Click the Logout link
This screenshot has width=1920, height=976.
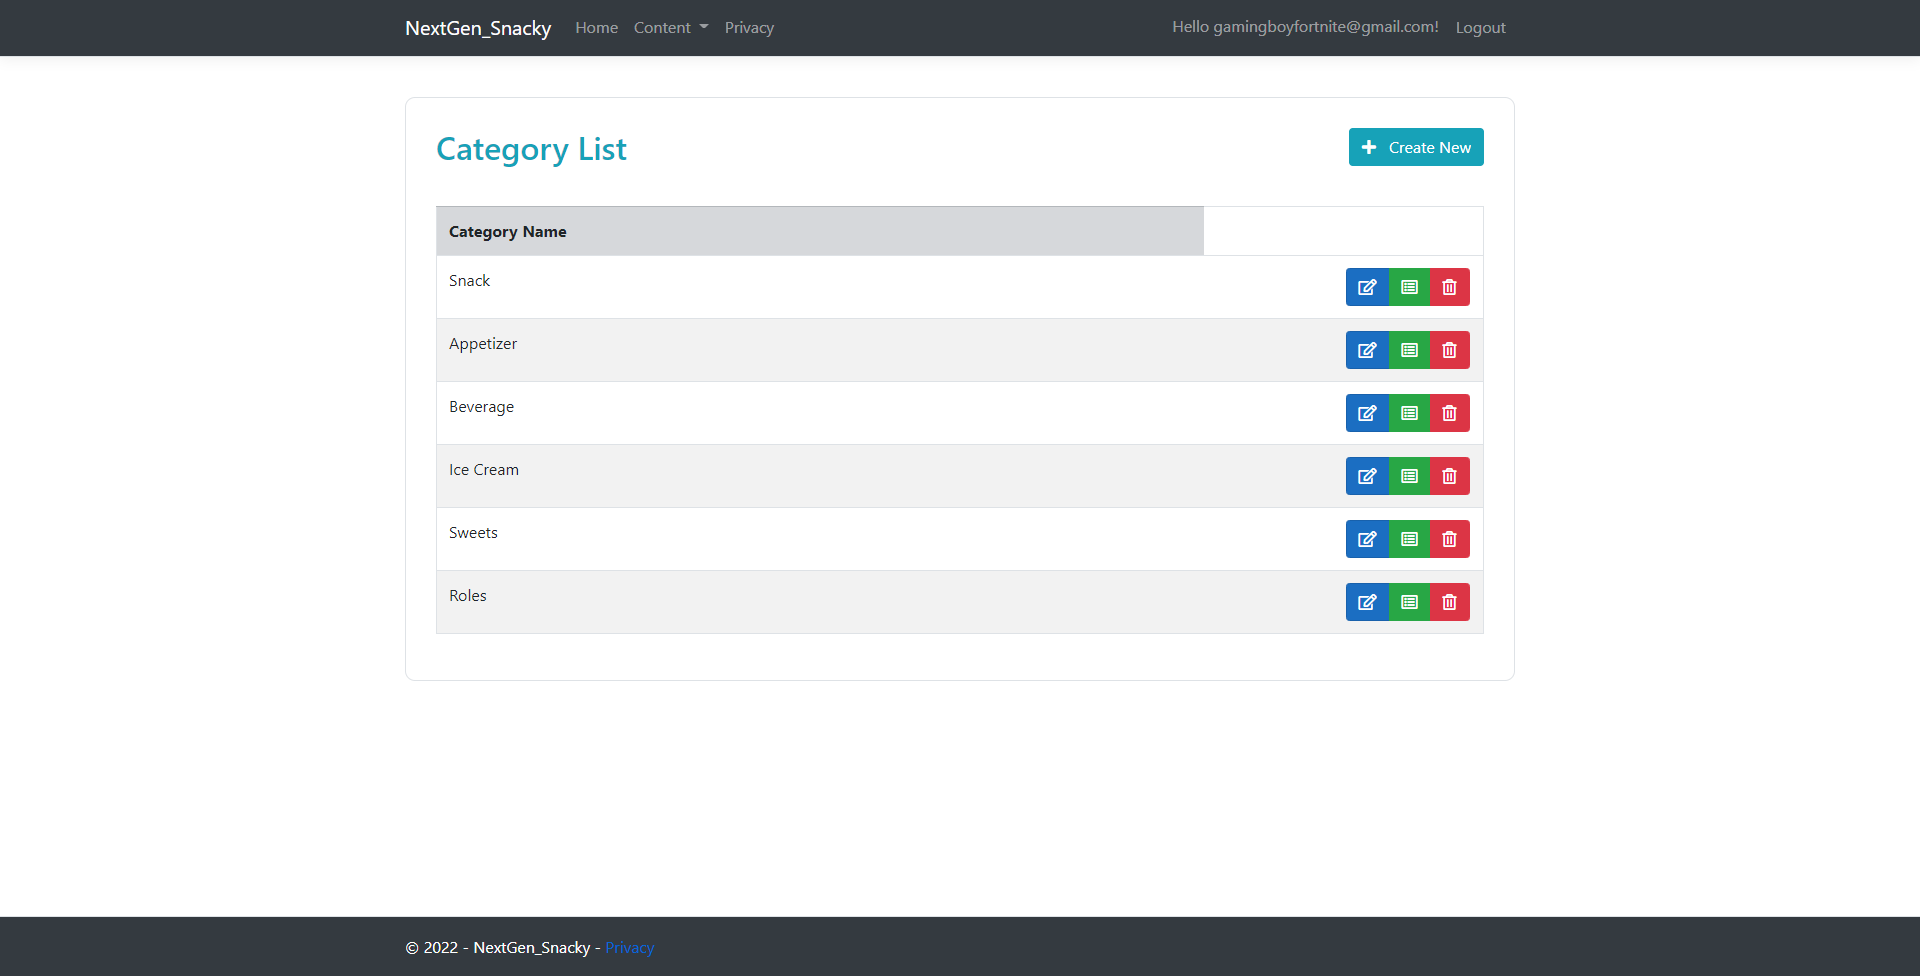[1481, 27]
